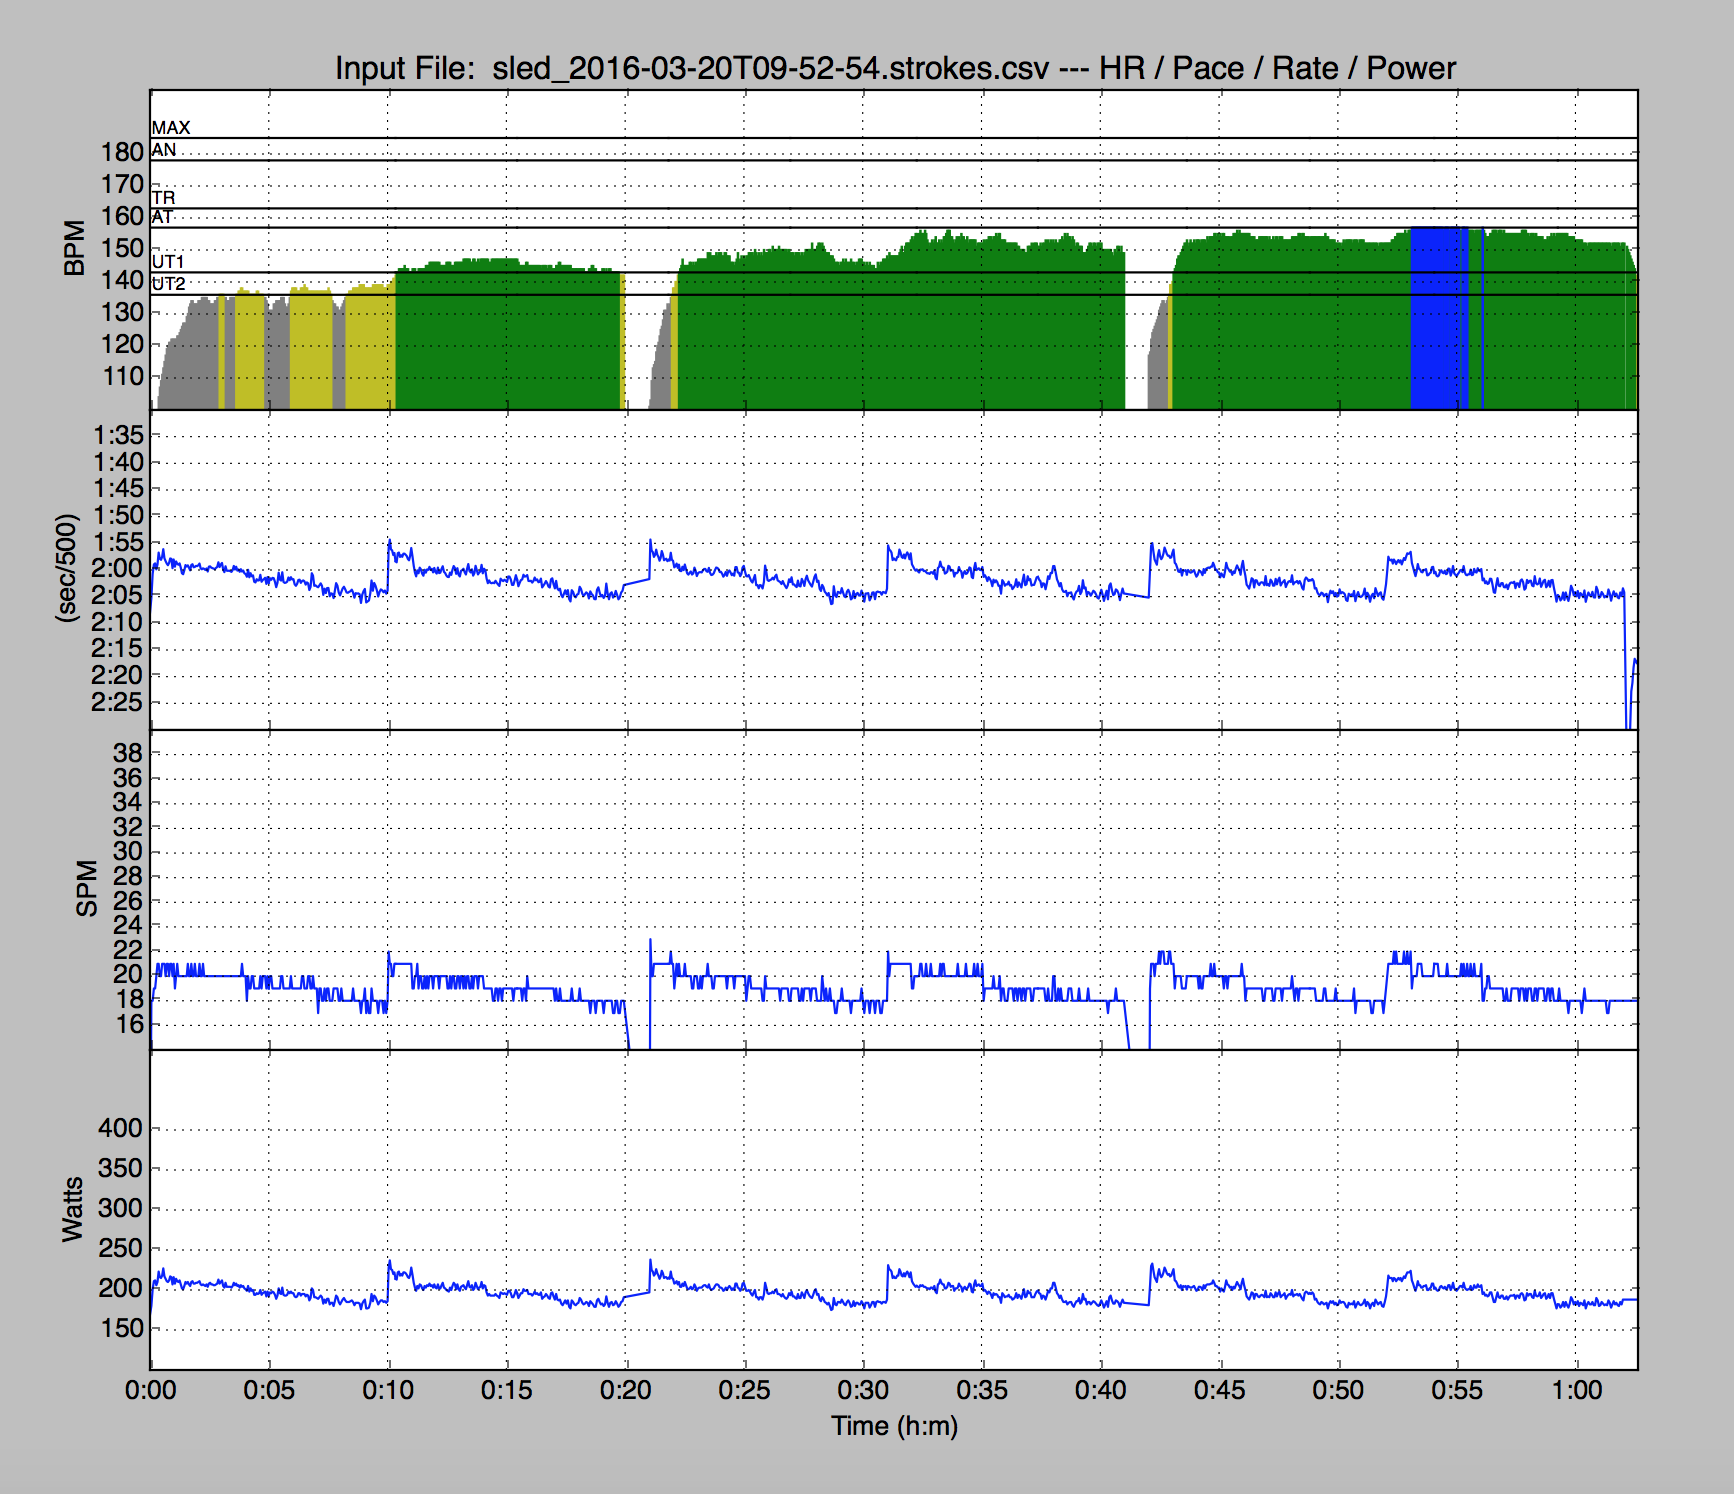Click the 1:00 time tick label
Image resolution: width=1734 pixels, height=1494 pixels.
point(1576,1390)
